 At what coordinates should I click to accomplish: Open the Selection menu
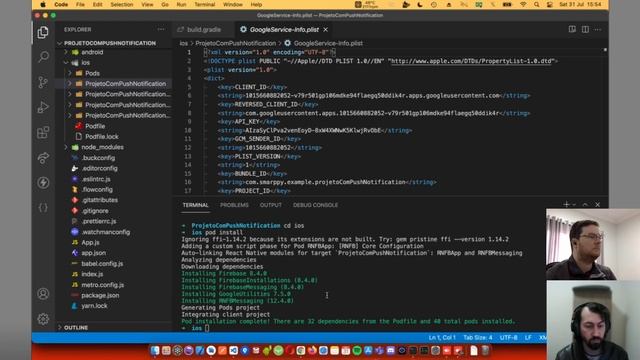pos(122,4)
